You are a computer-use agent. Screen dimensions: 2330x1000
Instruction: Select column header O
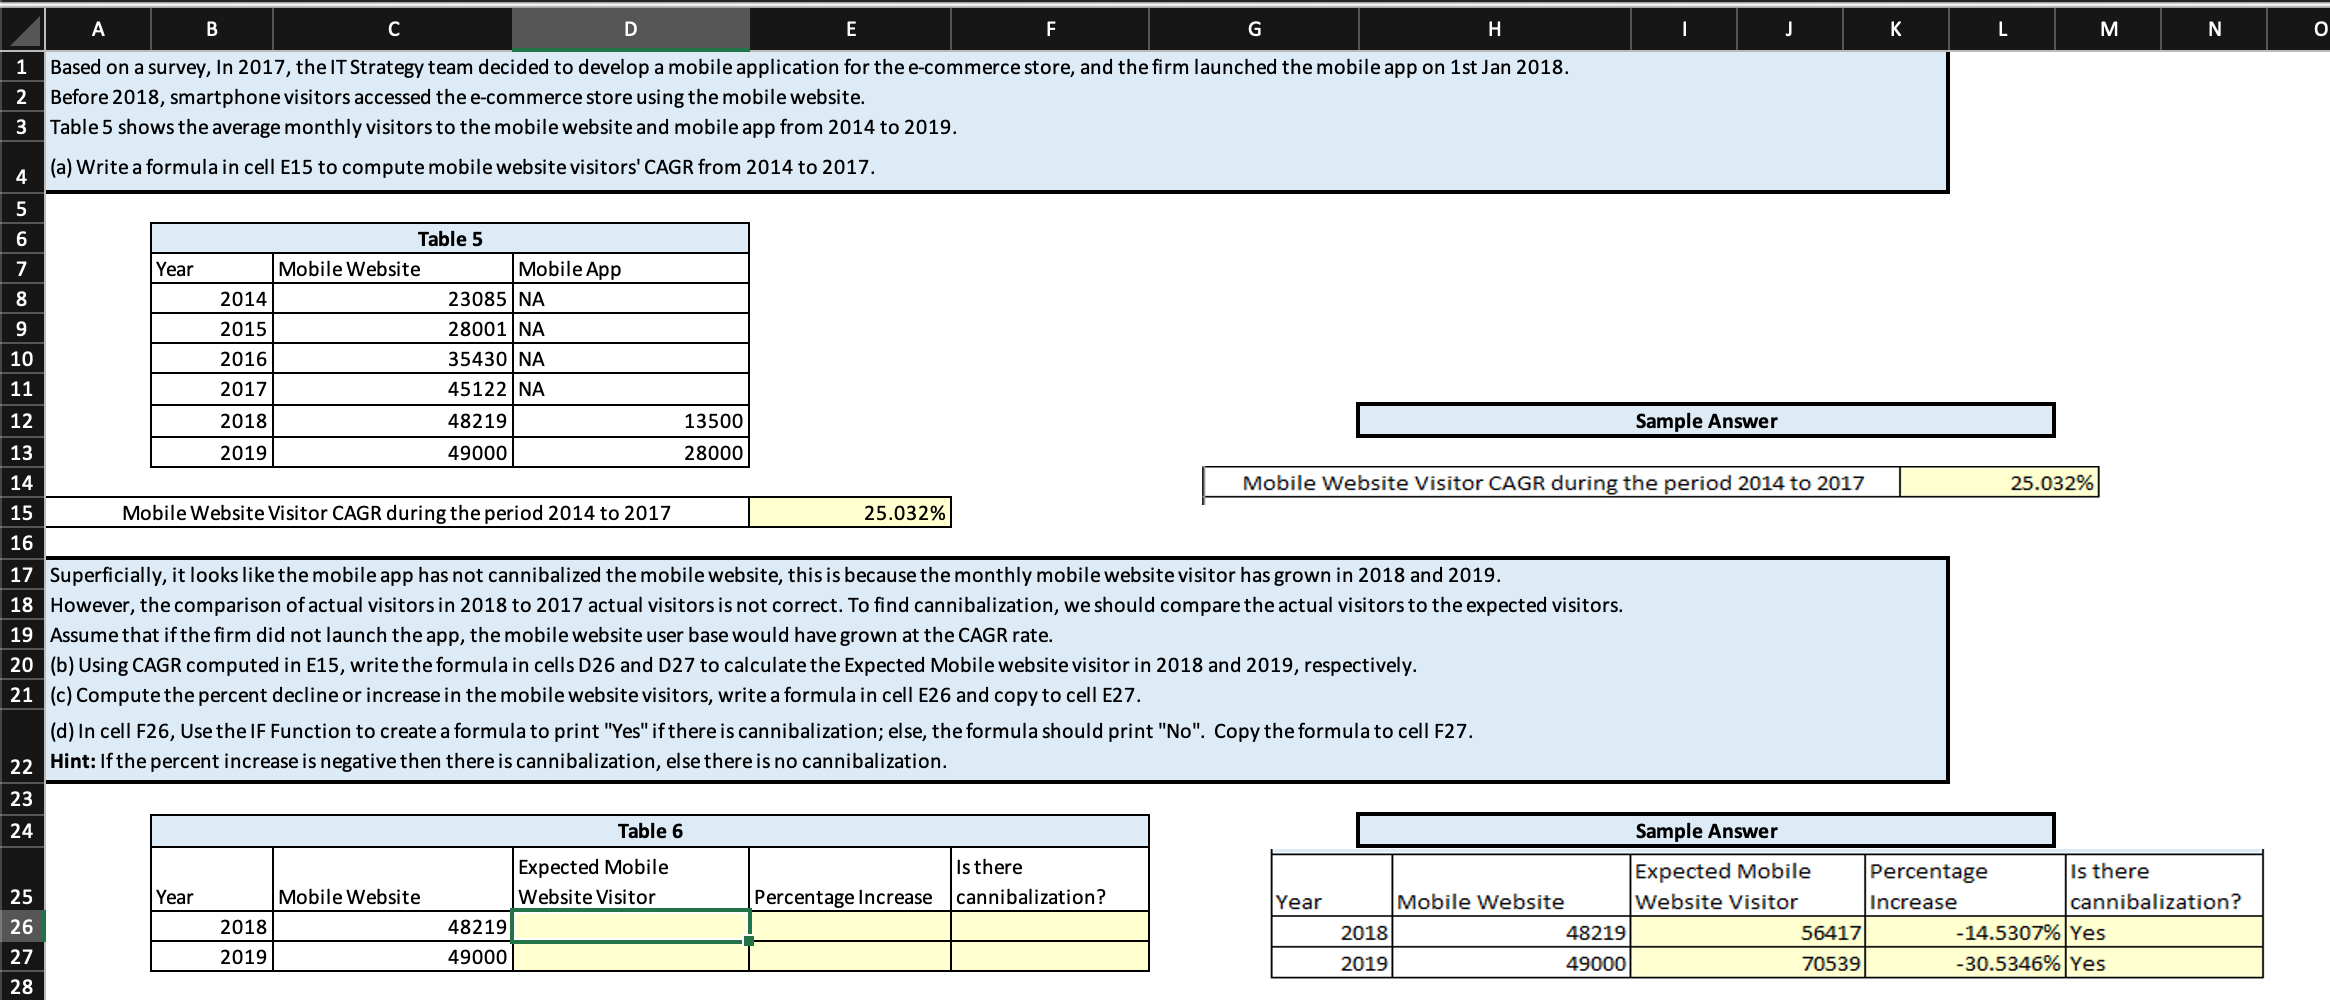pyautogui.click(x=2320, y=28)
